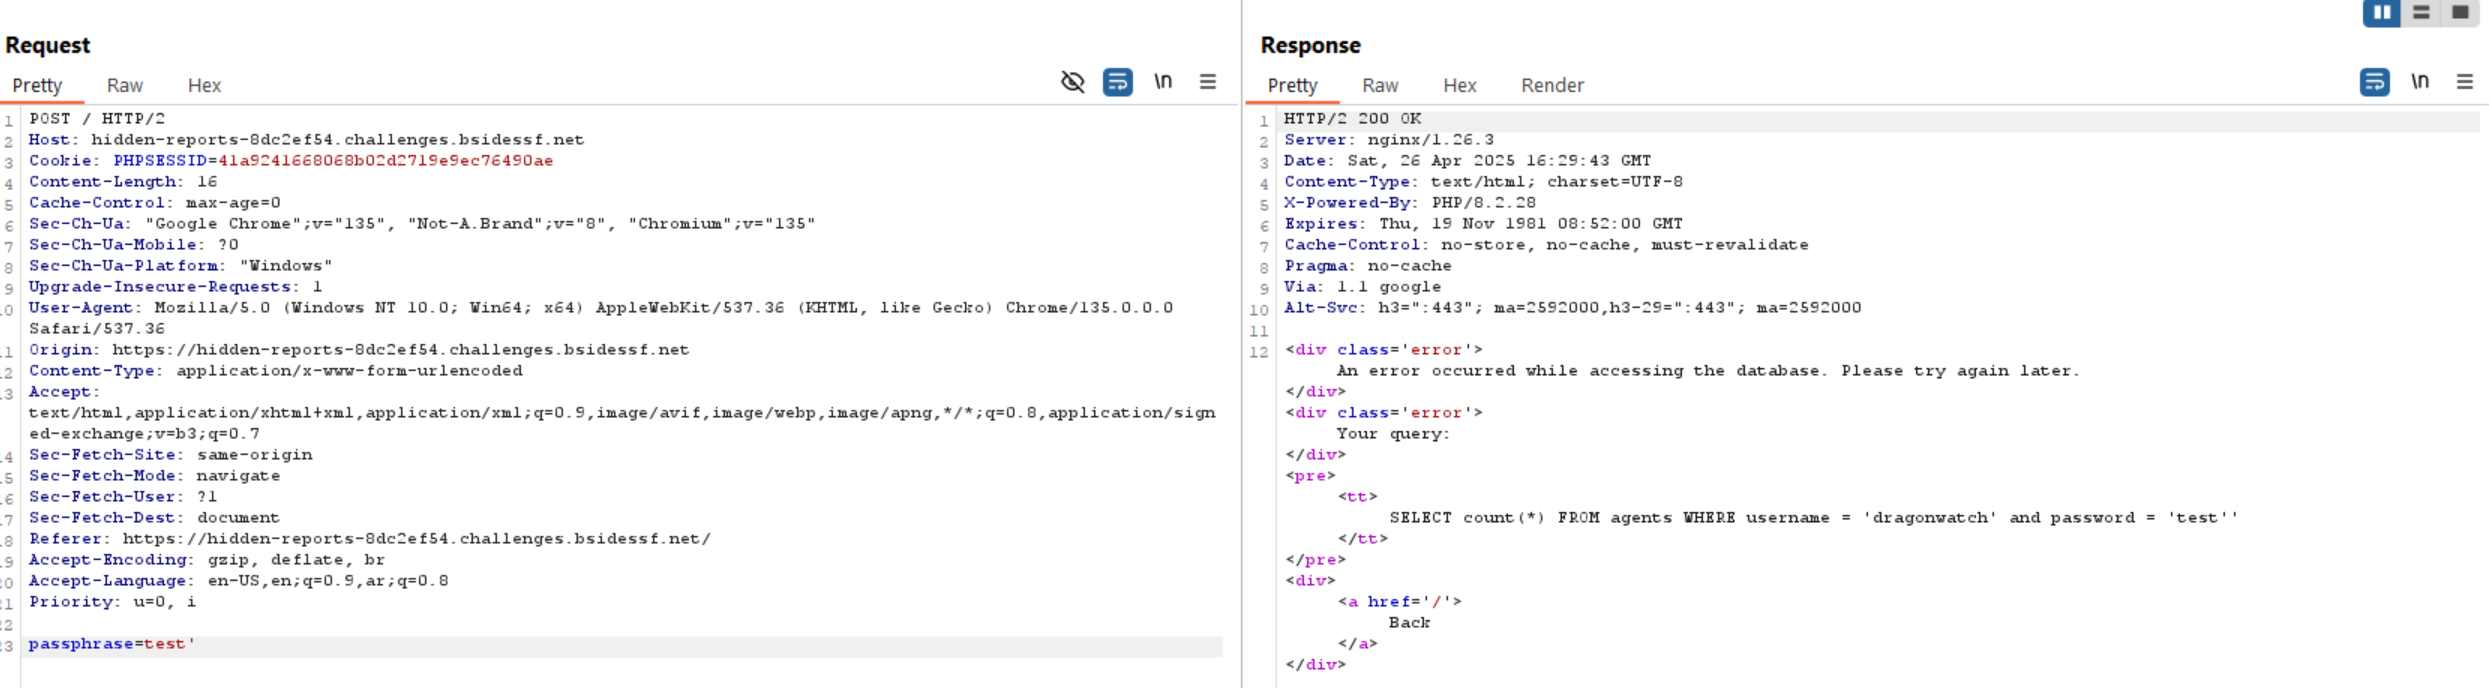Click the POST / HTTP/2 request line
The height and width of the screenshot is (688, 2489).
tap(97, 119)
